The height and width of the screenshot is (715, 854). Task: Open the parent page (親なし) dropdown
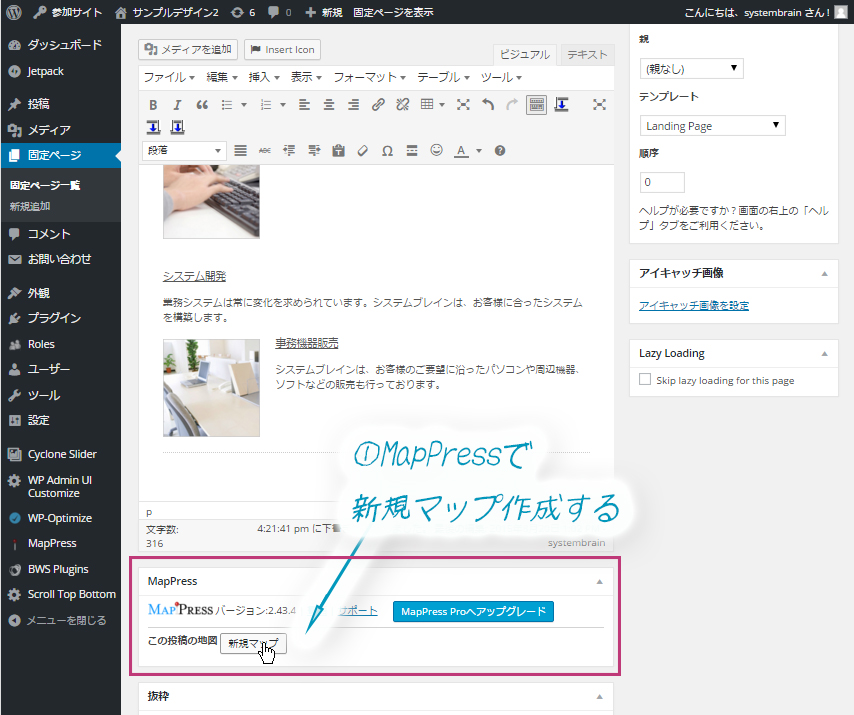690,68
